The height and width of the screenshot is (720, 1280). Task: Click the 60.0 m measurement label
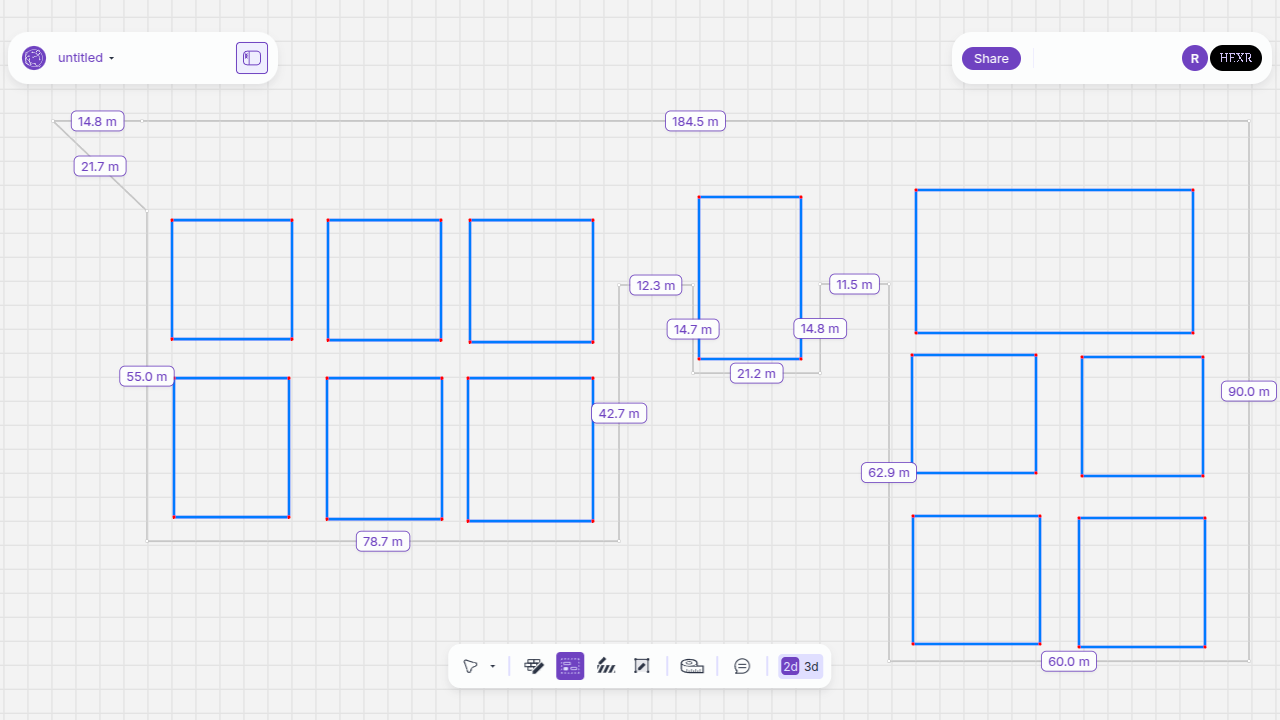1068,661
